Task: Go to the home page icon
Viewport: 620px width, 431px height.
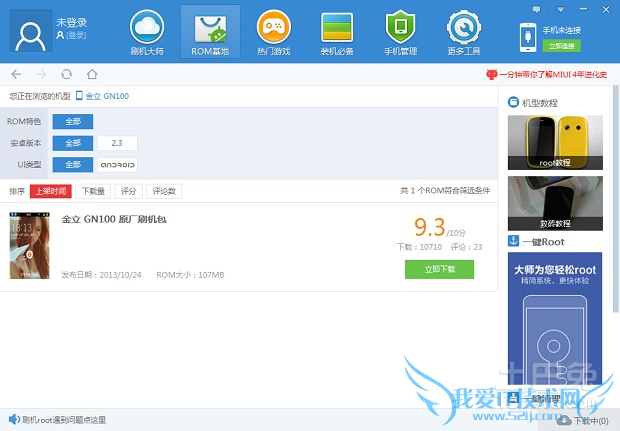Action: tap(92, 74)
